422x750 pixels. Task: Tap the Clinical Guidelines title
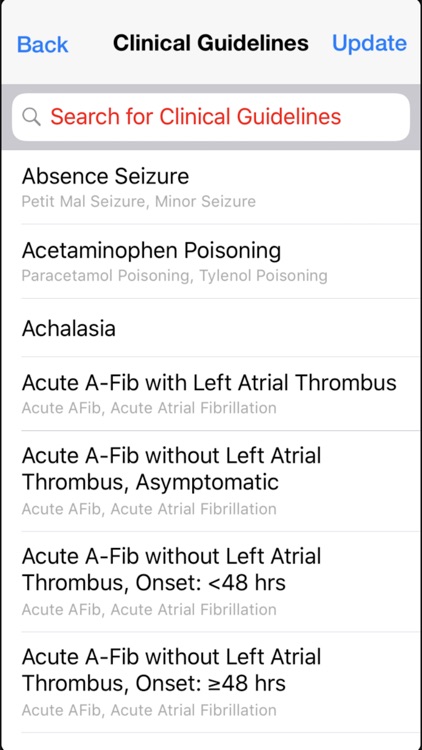point(211,44)
